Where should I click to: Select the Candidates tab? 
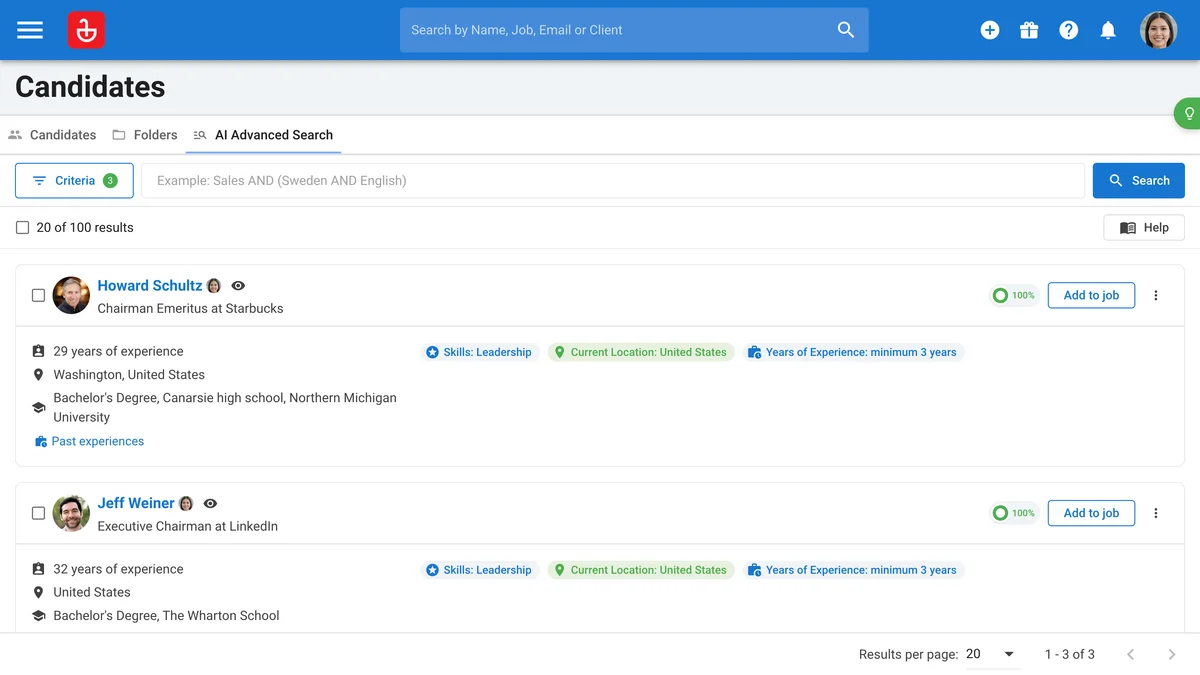(52, 135)
